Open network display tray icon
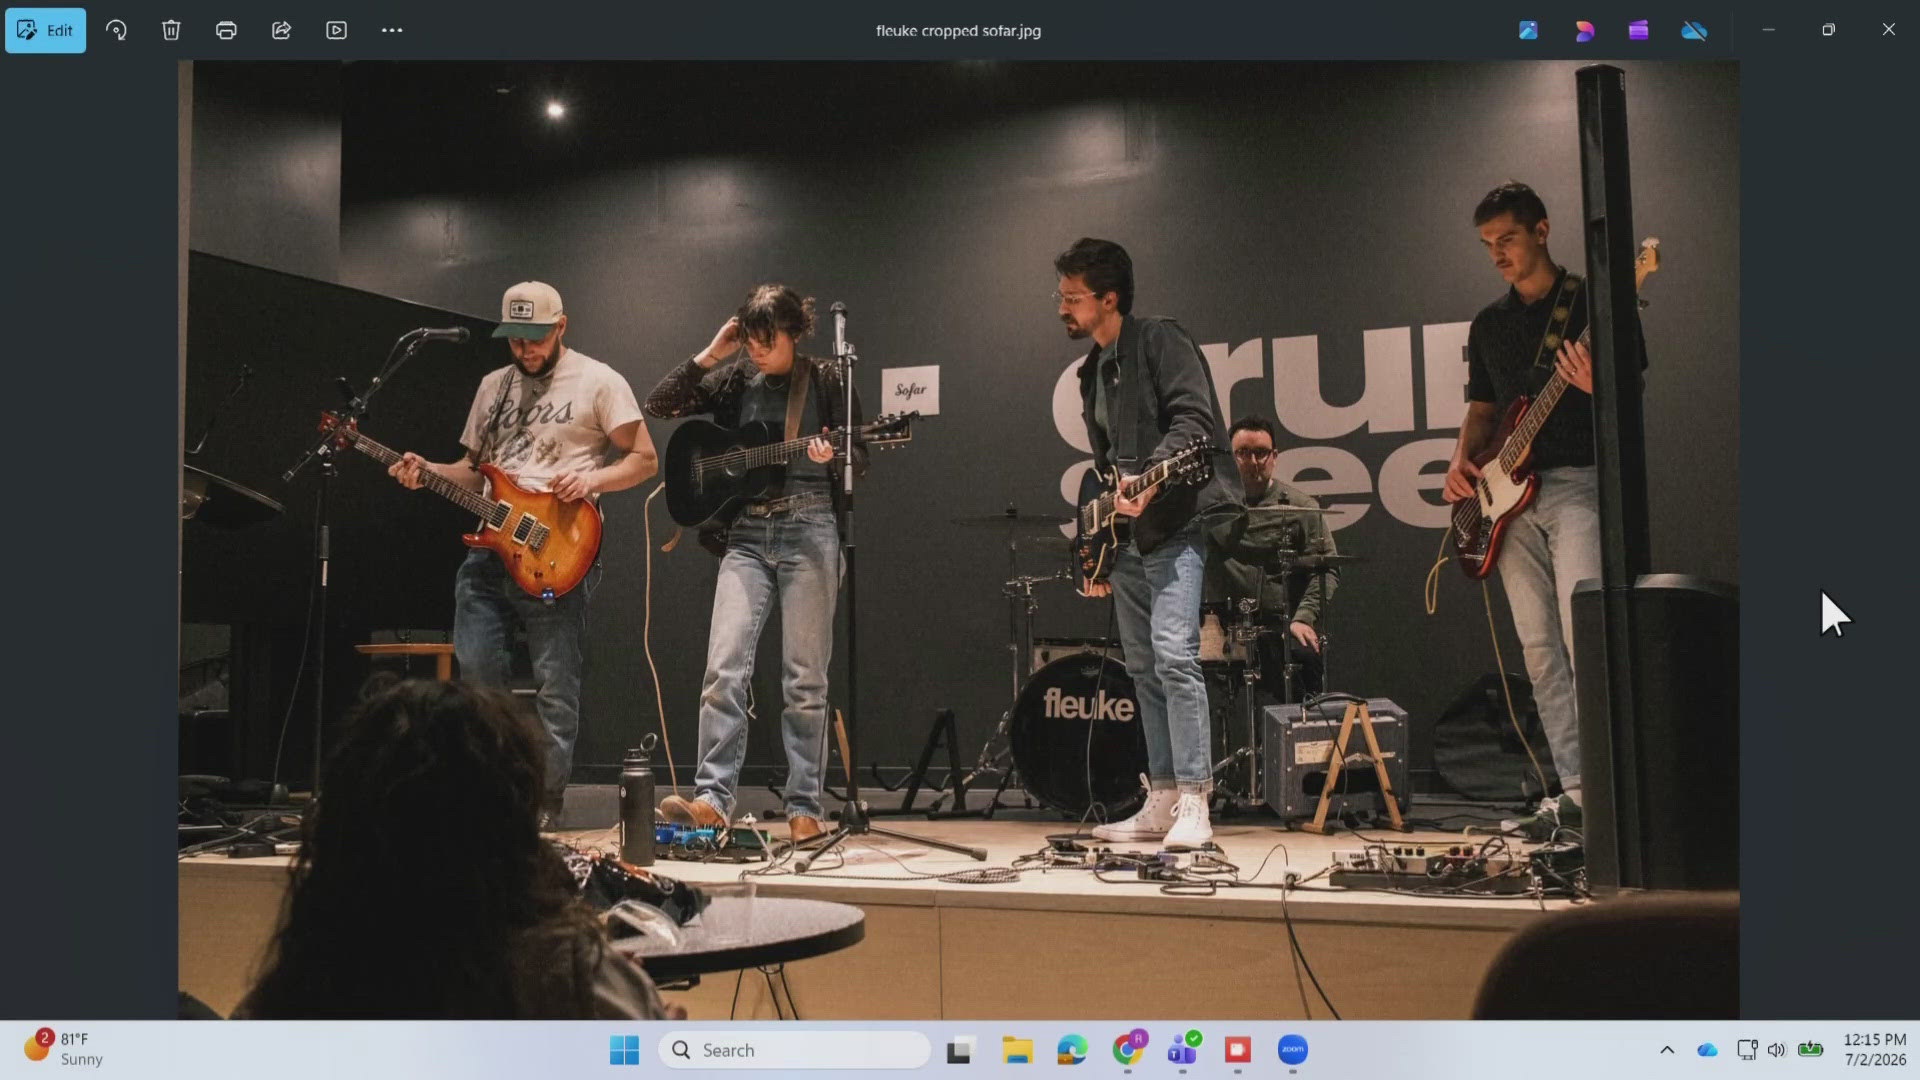 click(x=1747, y=1050)
